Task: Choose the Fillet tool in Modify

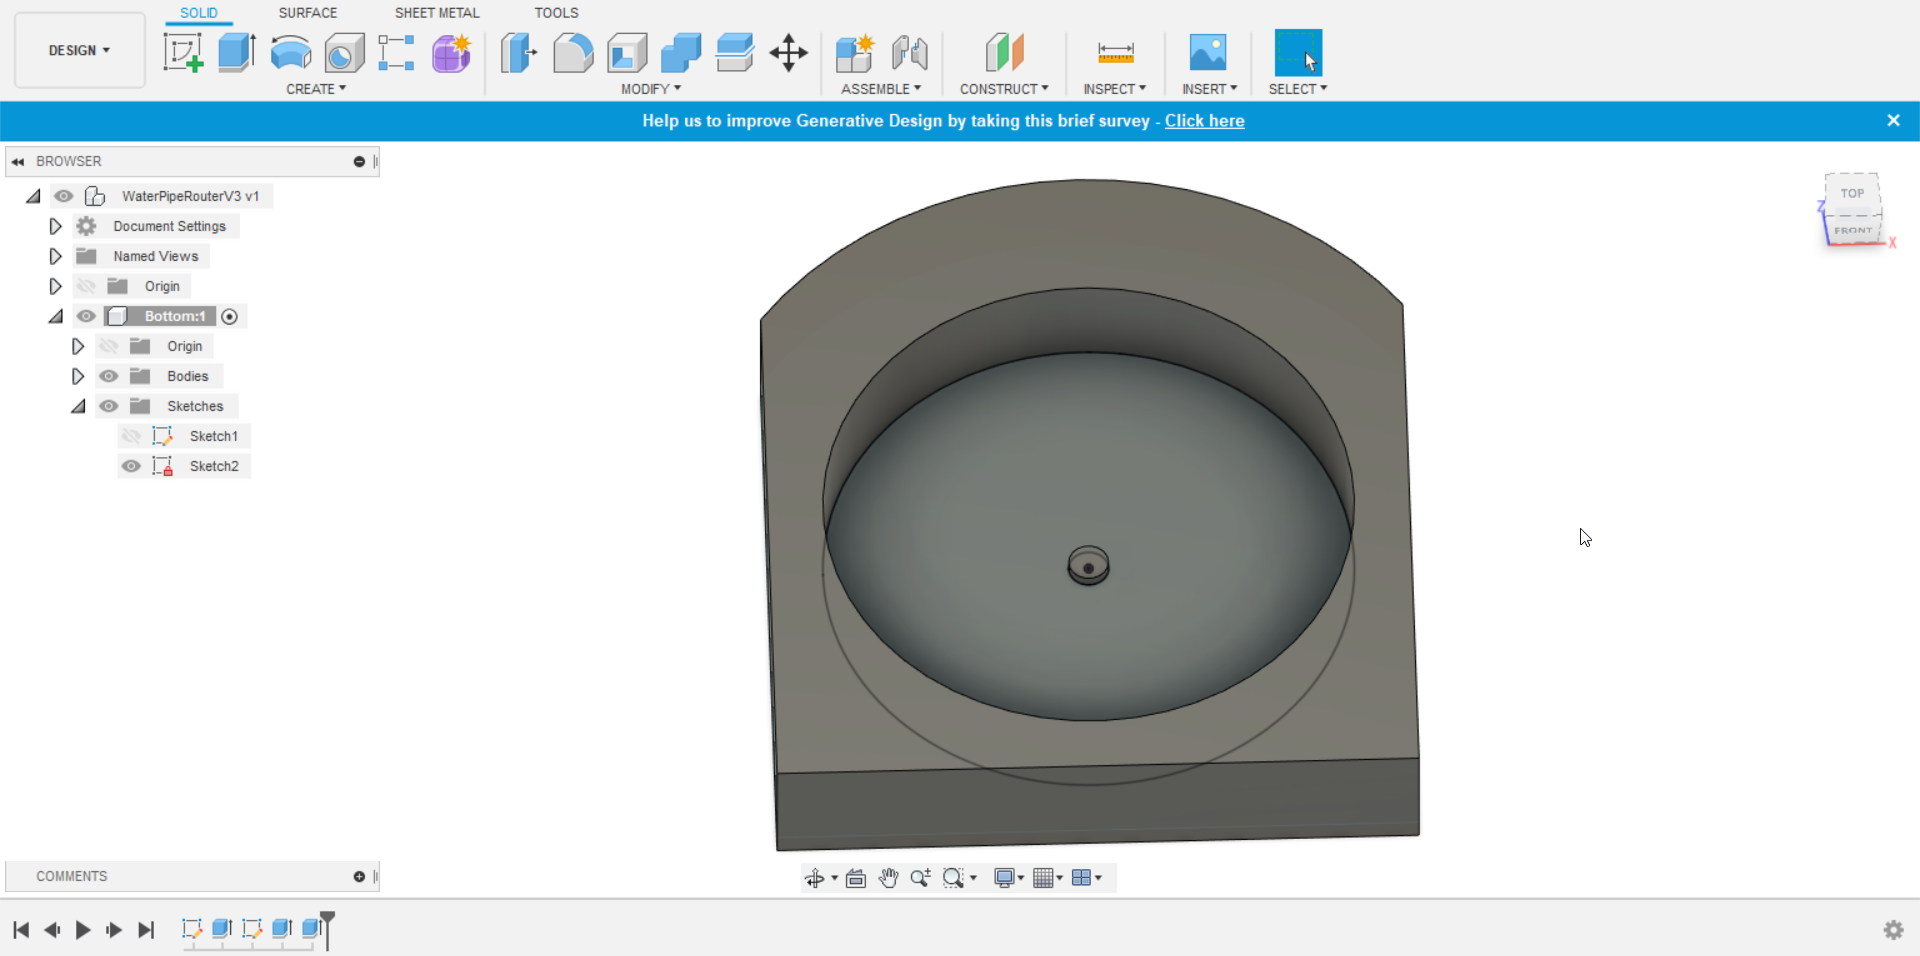Action: point(573,52)
